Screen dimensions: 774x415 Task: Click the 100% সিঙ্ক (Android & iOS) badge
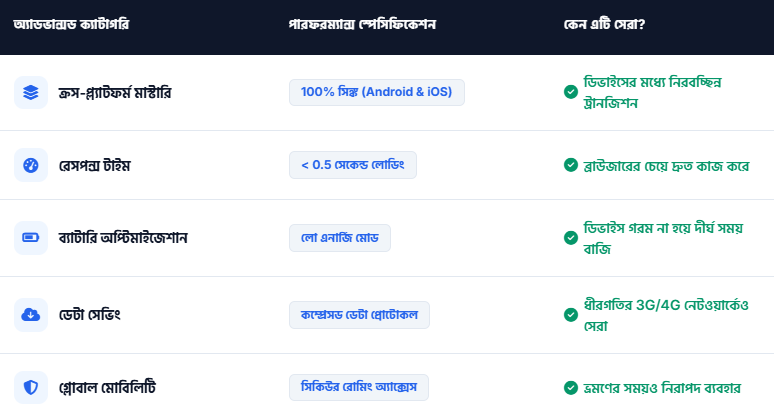click(376, 92)
